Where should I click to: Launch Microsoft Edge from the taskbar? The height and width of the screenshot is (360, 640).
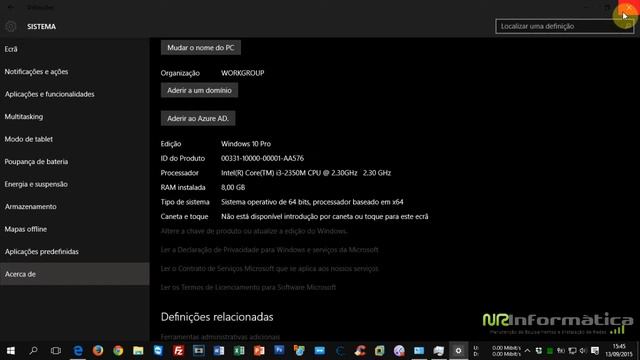point(78,351)
